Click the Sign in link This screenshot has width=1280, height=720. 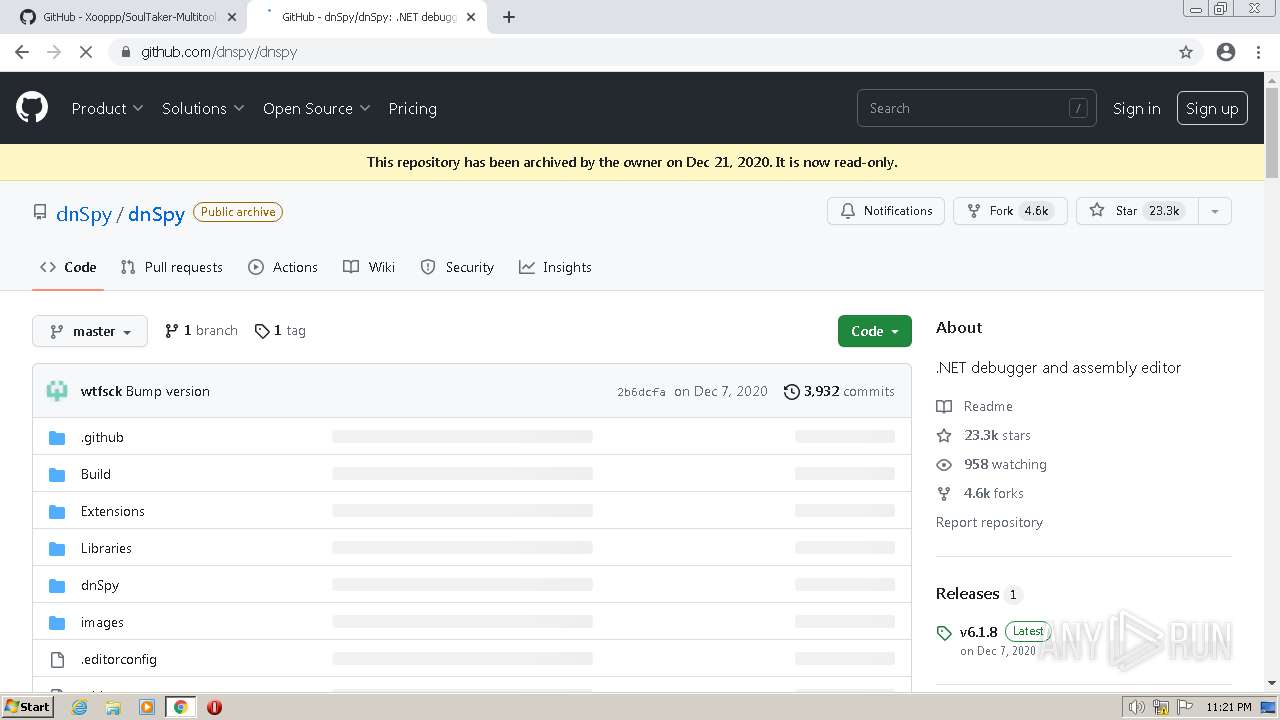[1137, 108]
